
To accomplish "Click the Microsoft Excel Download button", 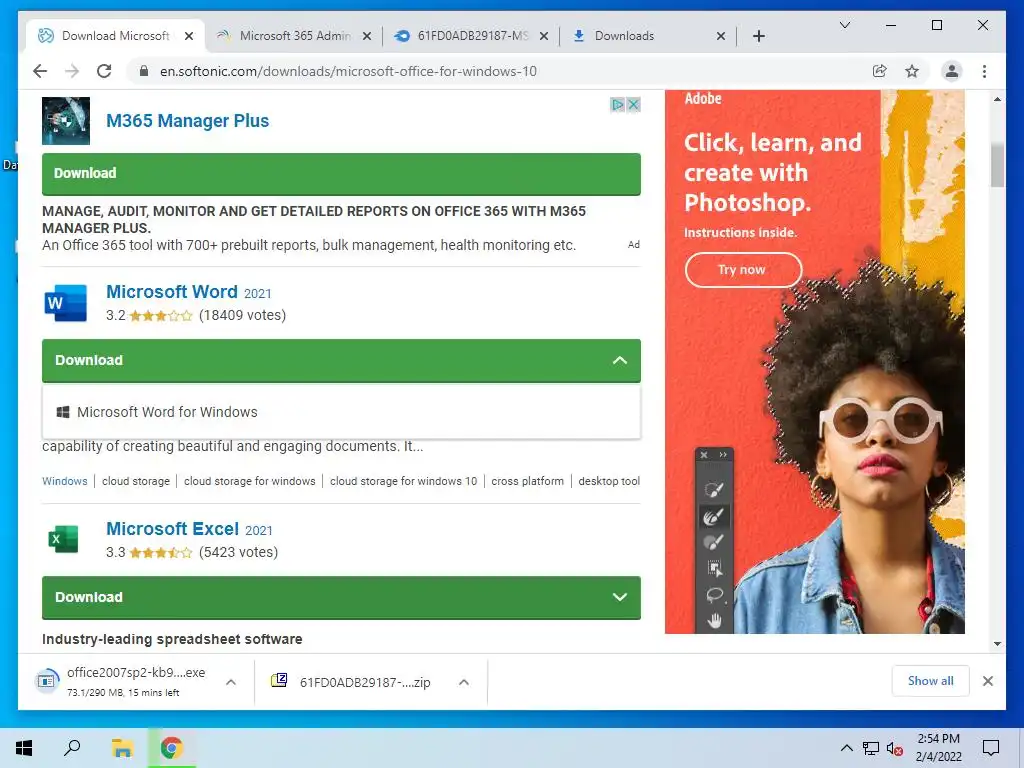I will (x=341, y=598).
